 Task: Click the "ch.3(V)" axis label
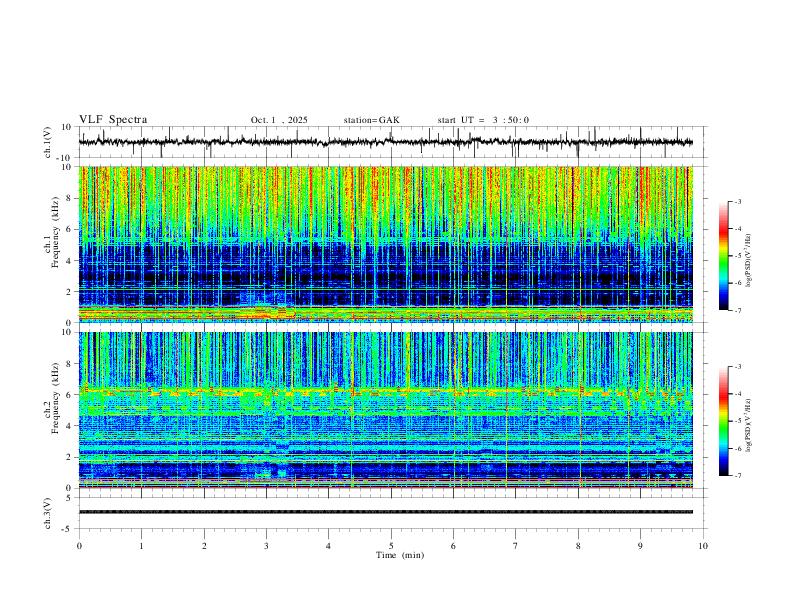tap(48, 513)
